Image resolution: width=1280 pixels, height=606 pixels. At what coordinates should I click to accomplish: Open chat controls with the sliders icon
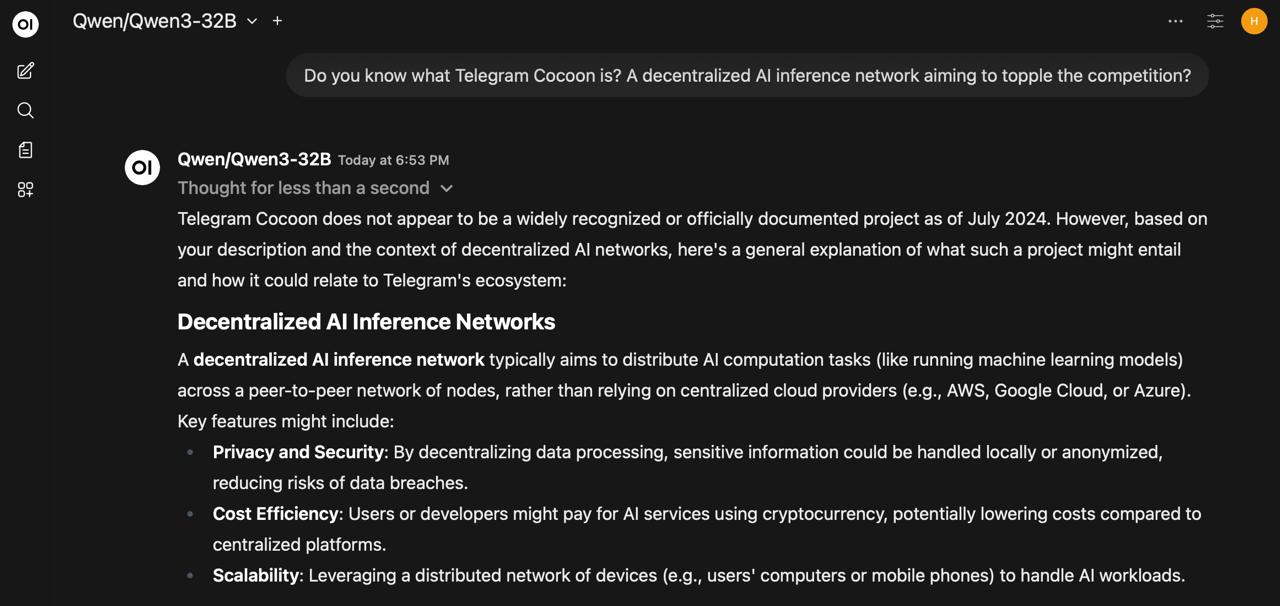1214,20
